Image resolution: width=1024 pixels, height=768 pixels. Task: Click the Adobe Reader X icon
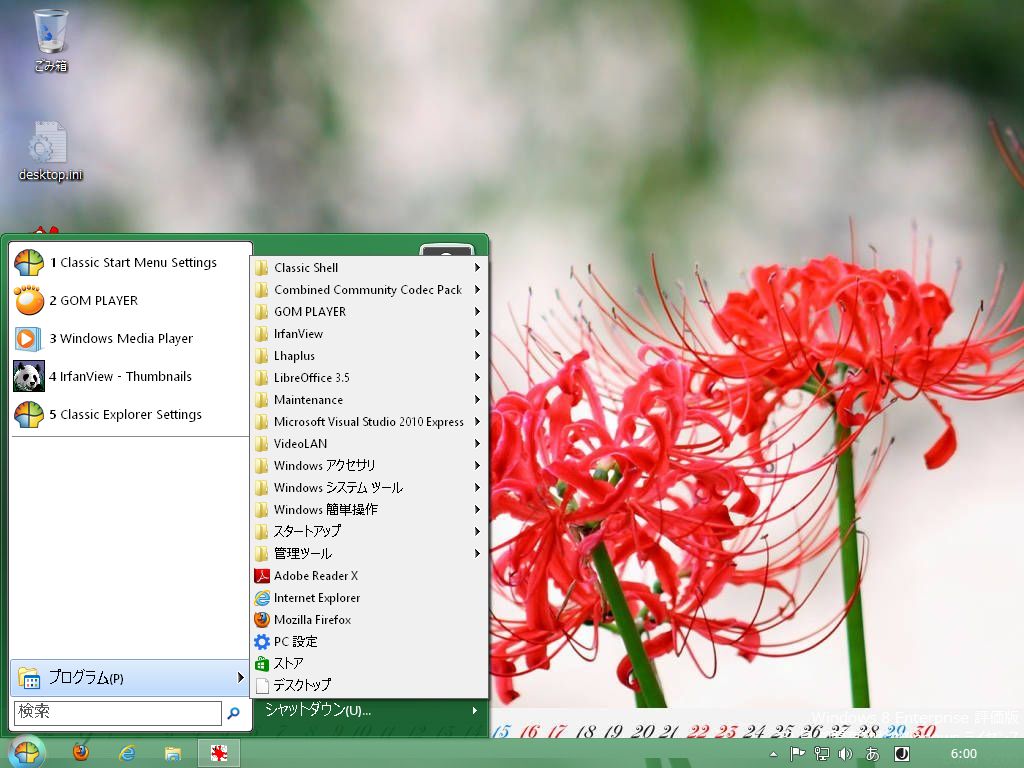click(262, 576)
